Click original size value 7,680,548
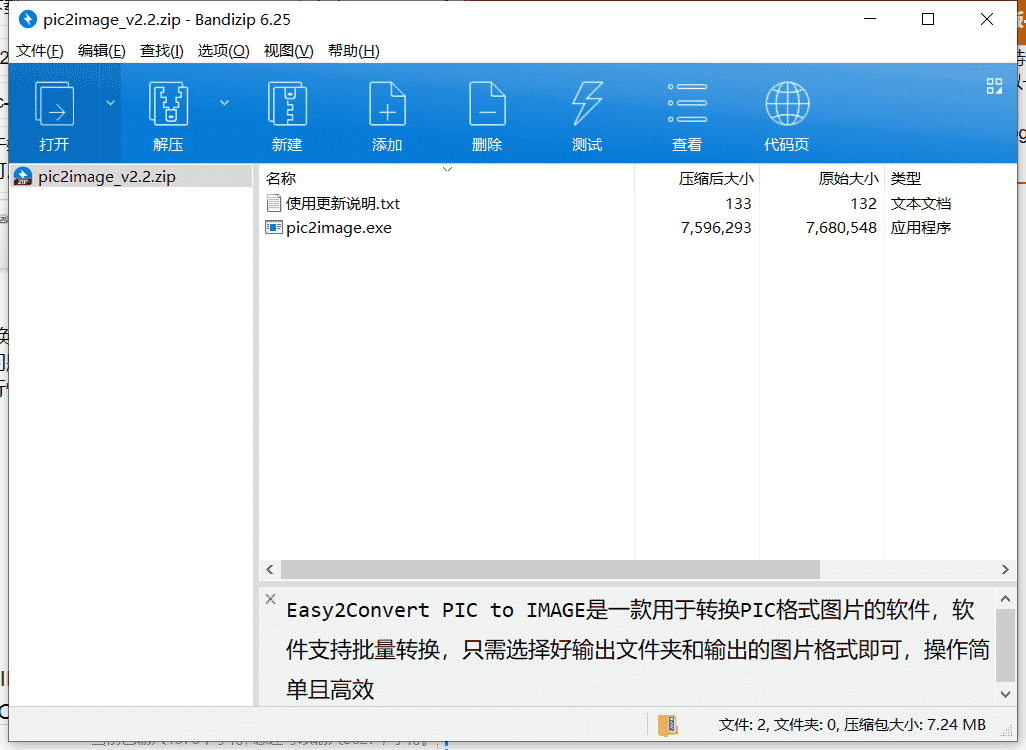Viewport: 1026px width, 750px height. (841, 228)
